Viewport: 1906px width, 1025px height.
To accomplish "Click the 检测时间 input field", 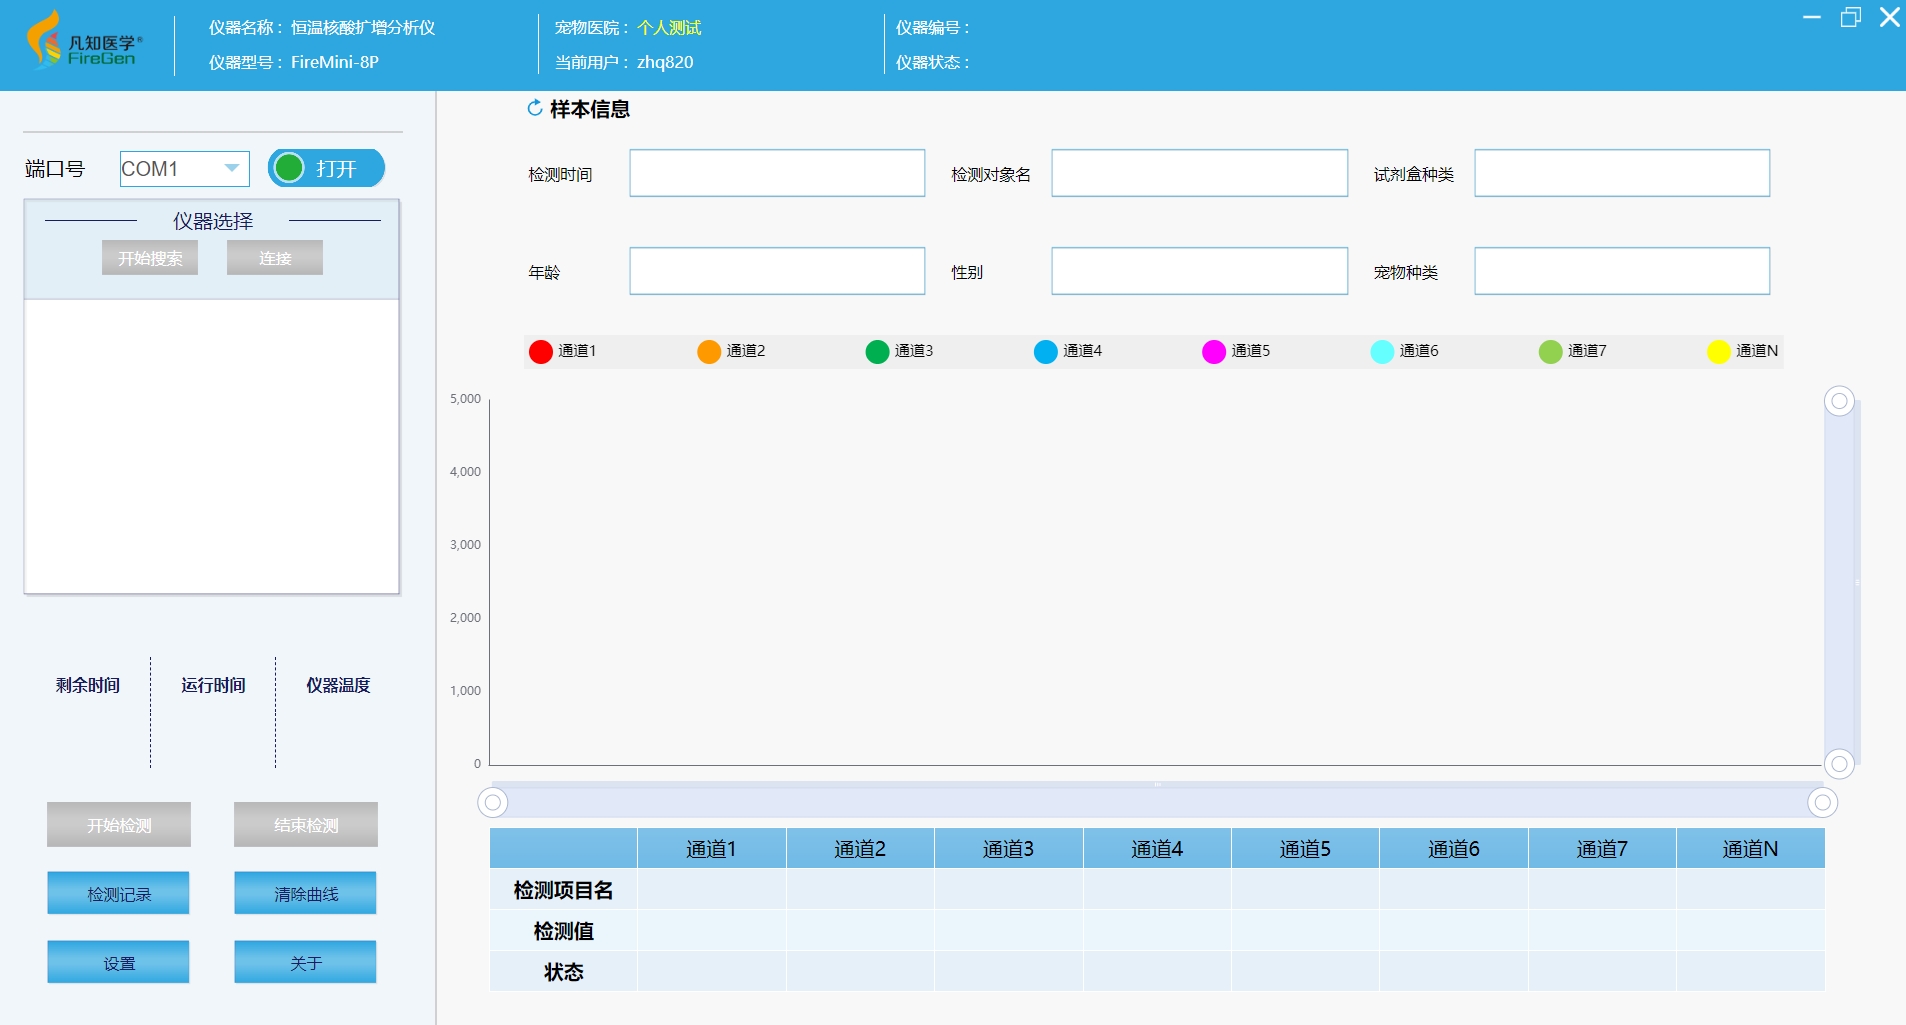I will coord(777,173).
